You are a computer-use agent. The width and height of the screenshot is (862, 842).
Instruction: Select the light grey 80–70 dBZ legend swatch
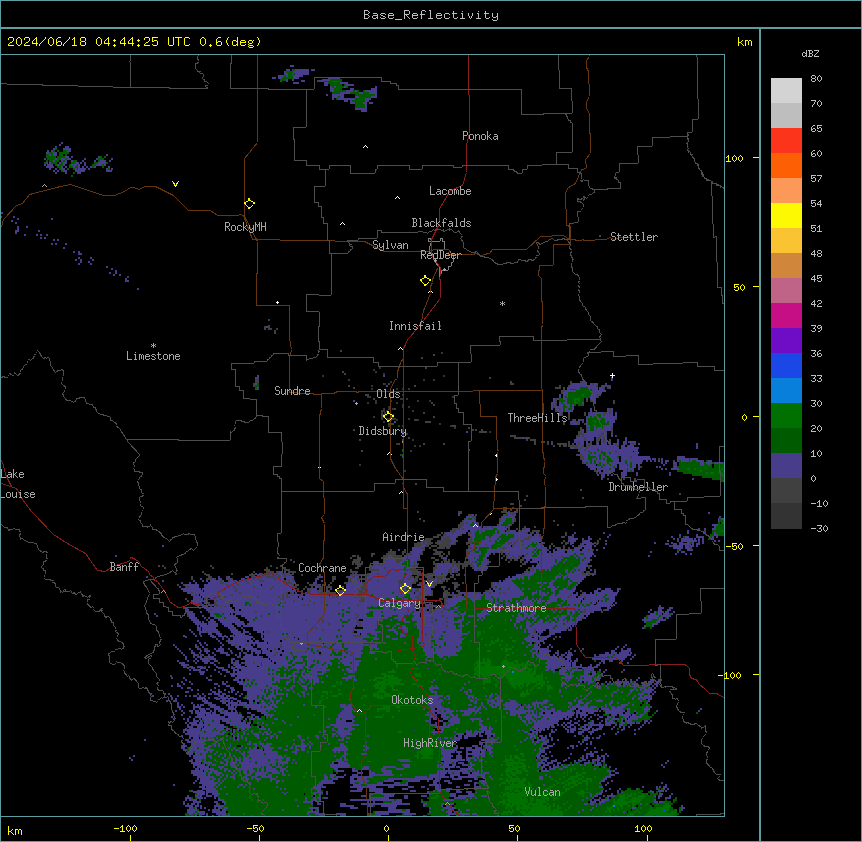(x=786, y=91)
